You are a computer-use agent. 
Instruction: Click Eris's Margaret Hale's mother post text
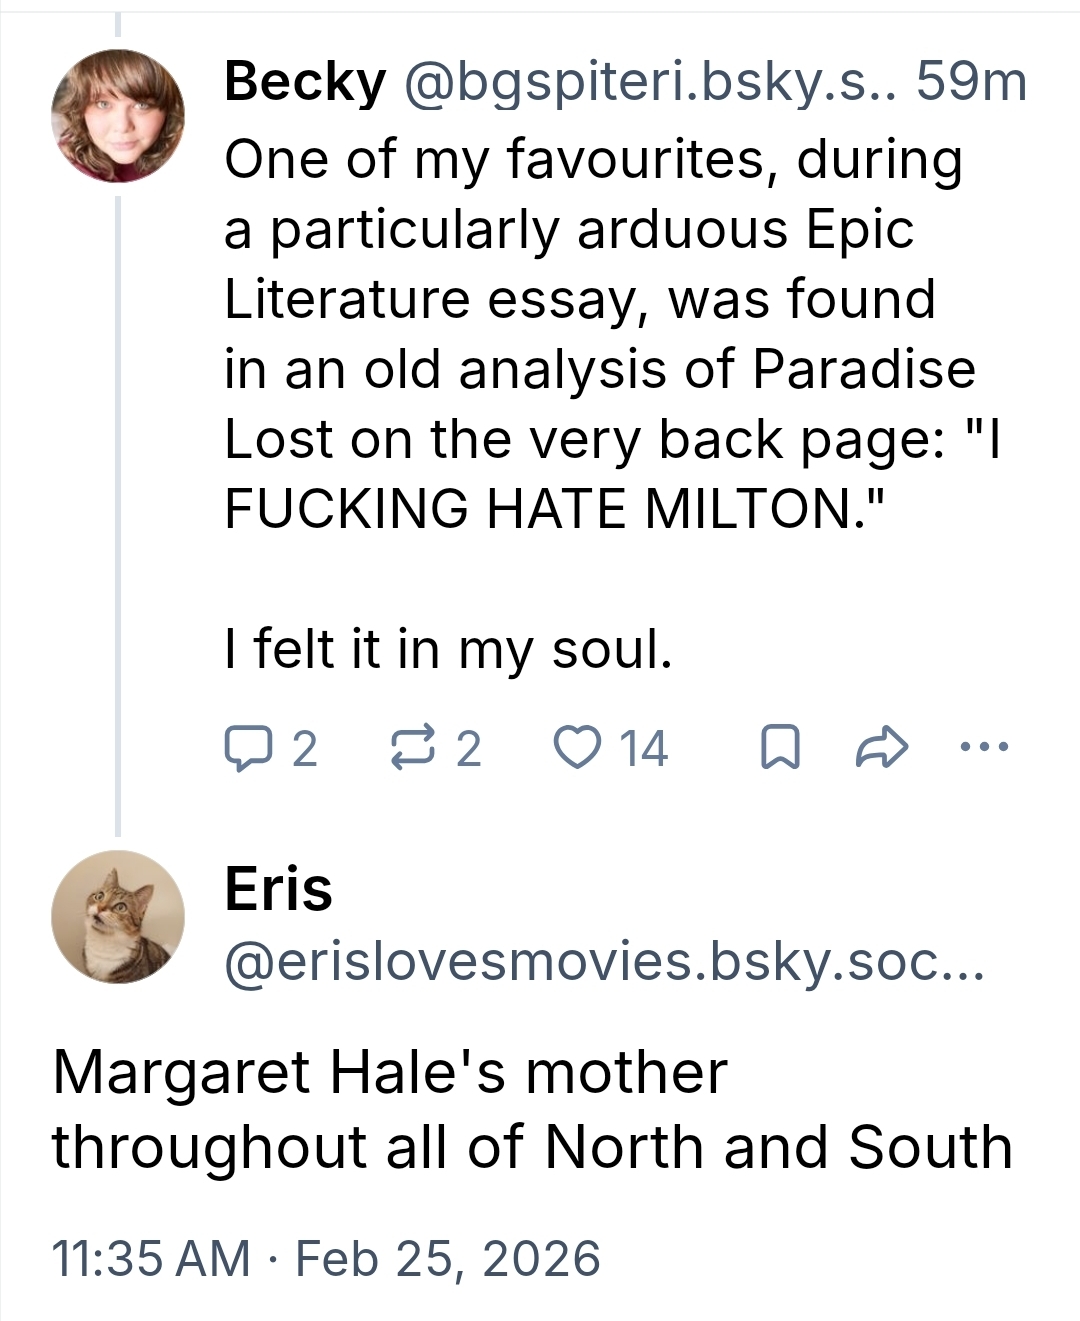click(532, 1109)
